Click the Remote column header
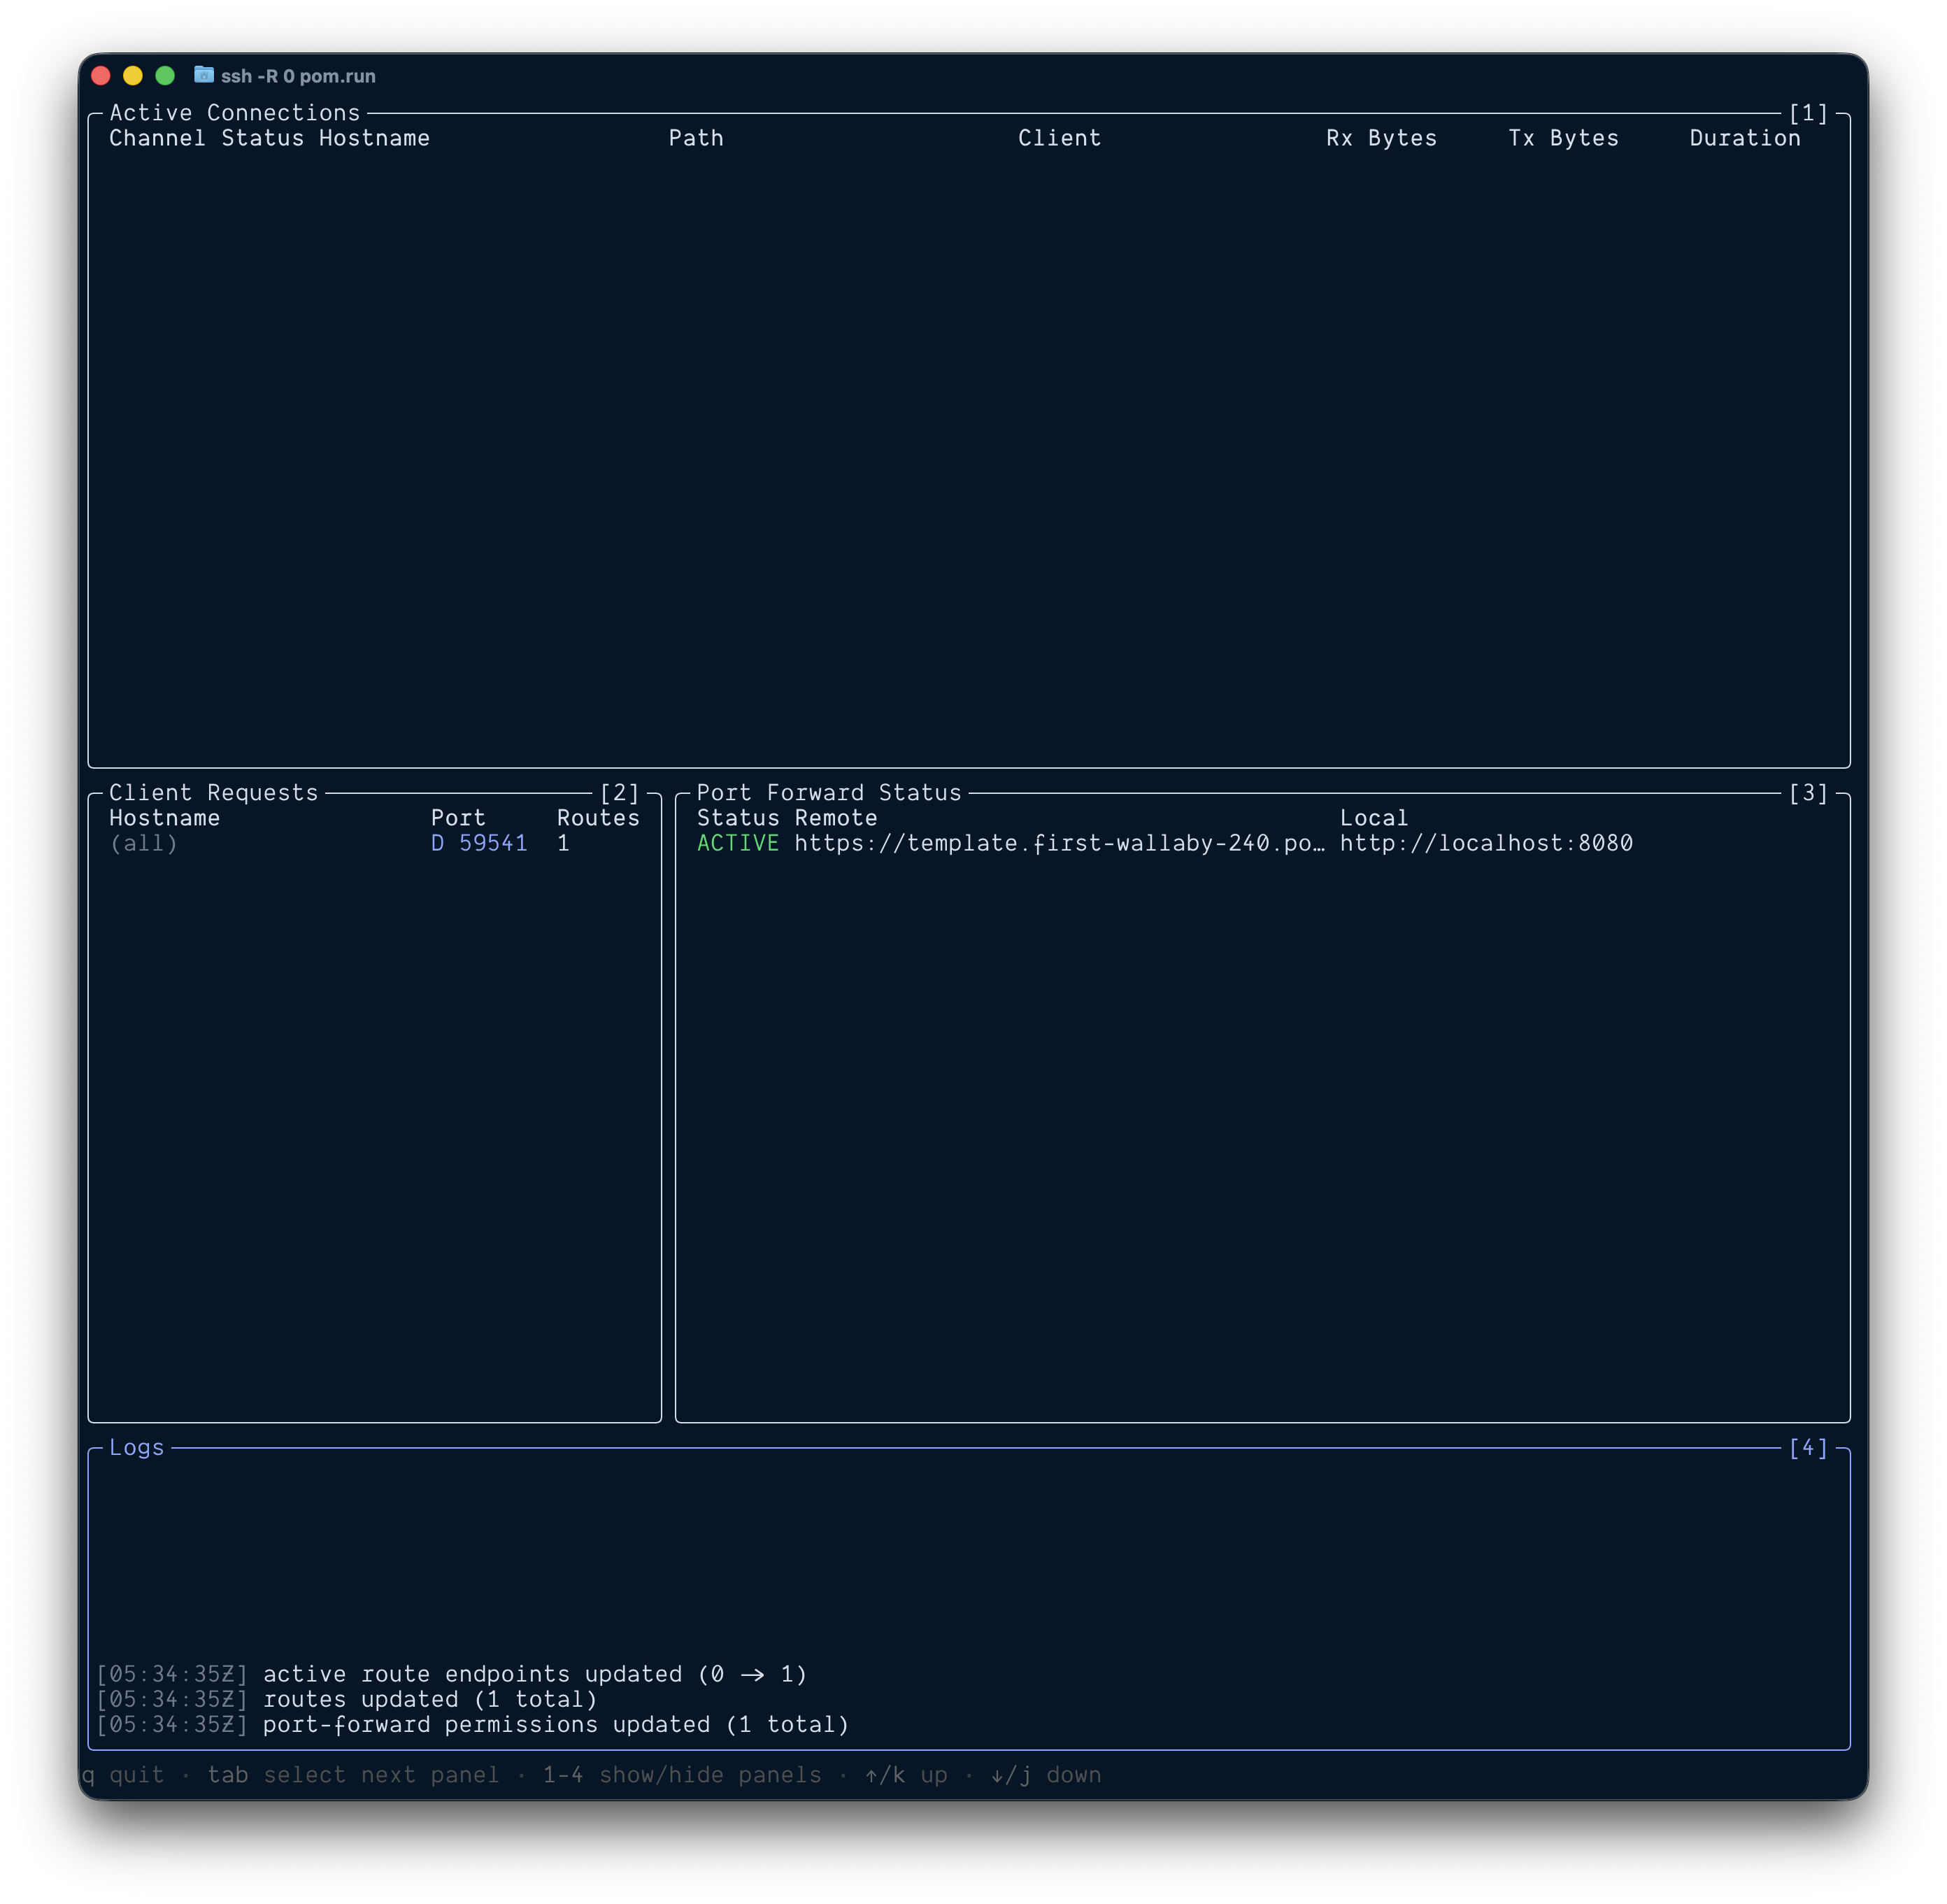The height and width of the screenshot is (1904, 1947). [x=836, y=818]
